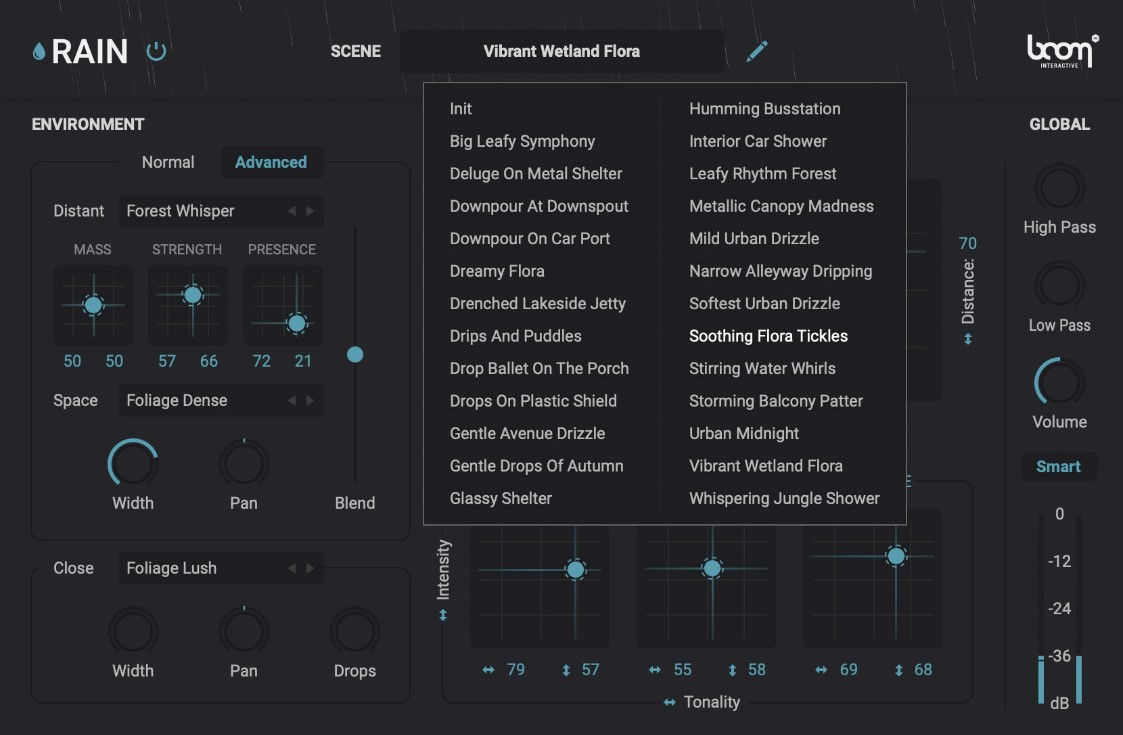Click the pencil icon to edit scene name

point(757,50)
